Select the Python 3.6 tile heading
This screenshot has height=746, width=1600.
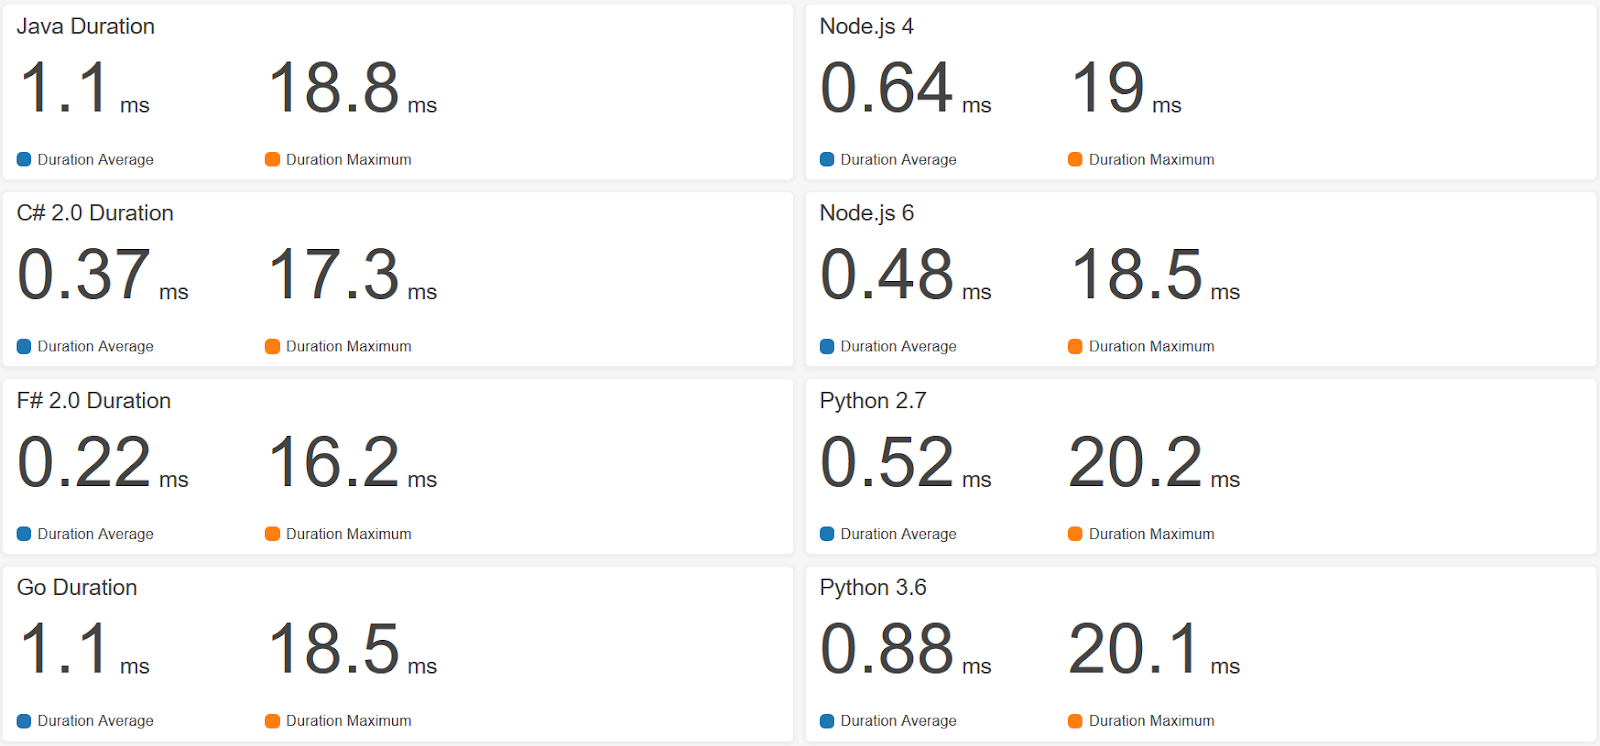pos(873,588)
